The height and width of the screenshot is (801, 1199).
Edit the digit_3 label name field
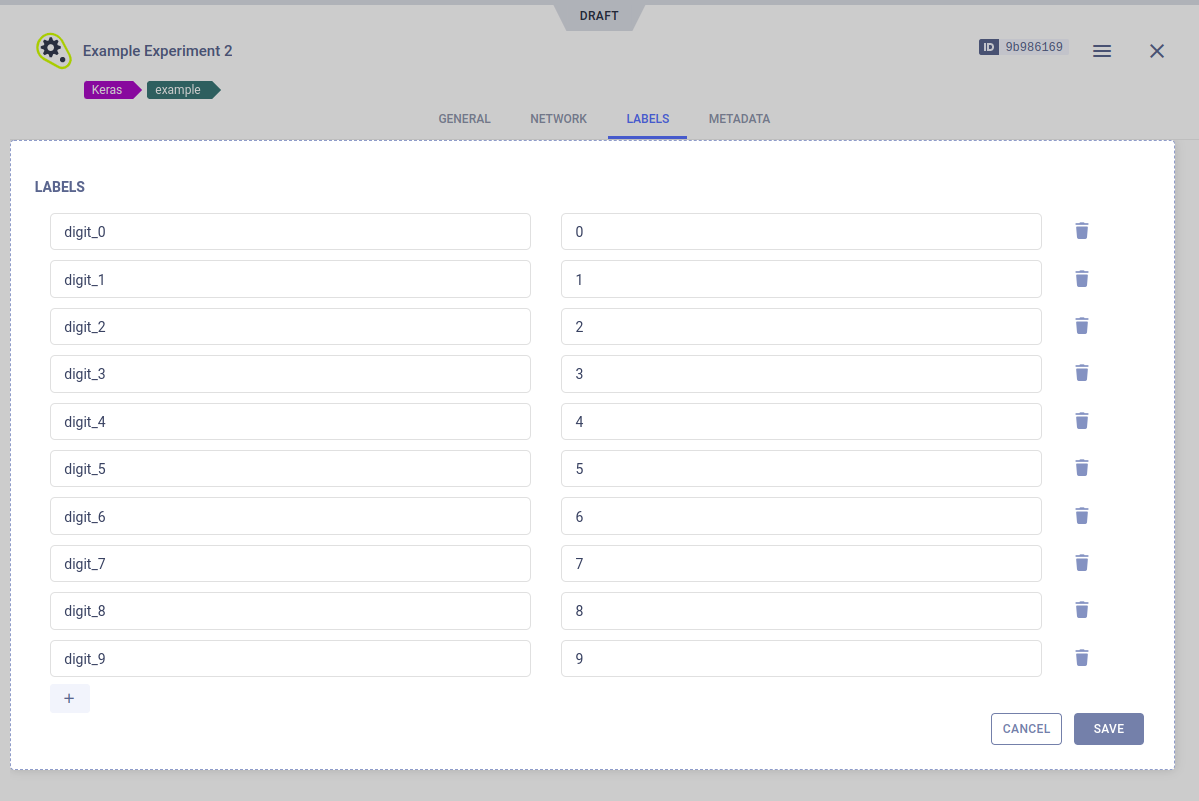coord(290,374)
